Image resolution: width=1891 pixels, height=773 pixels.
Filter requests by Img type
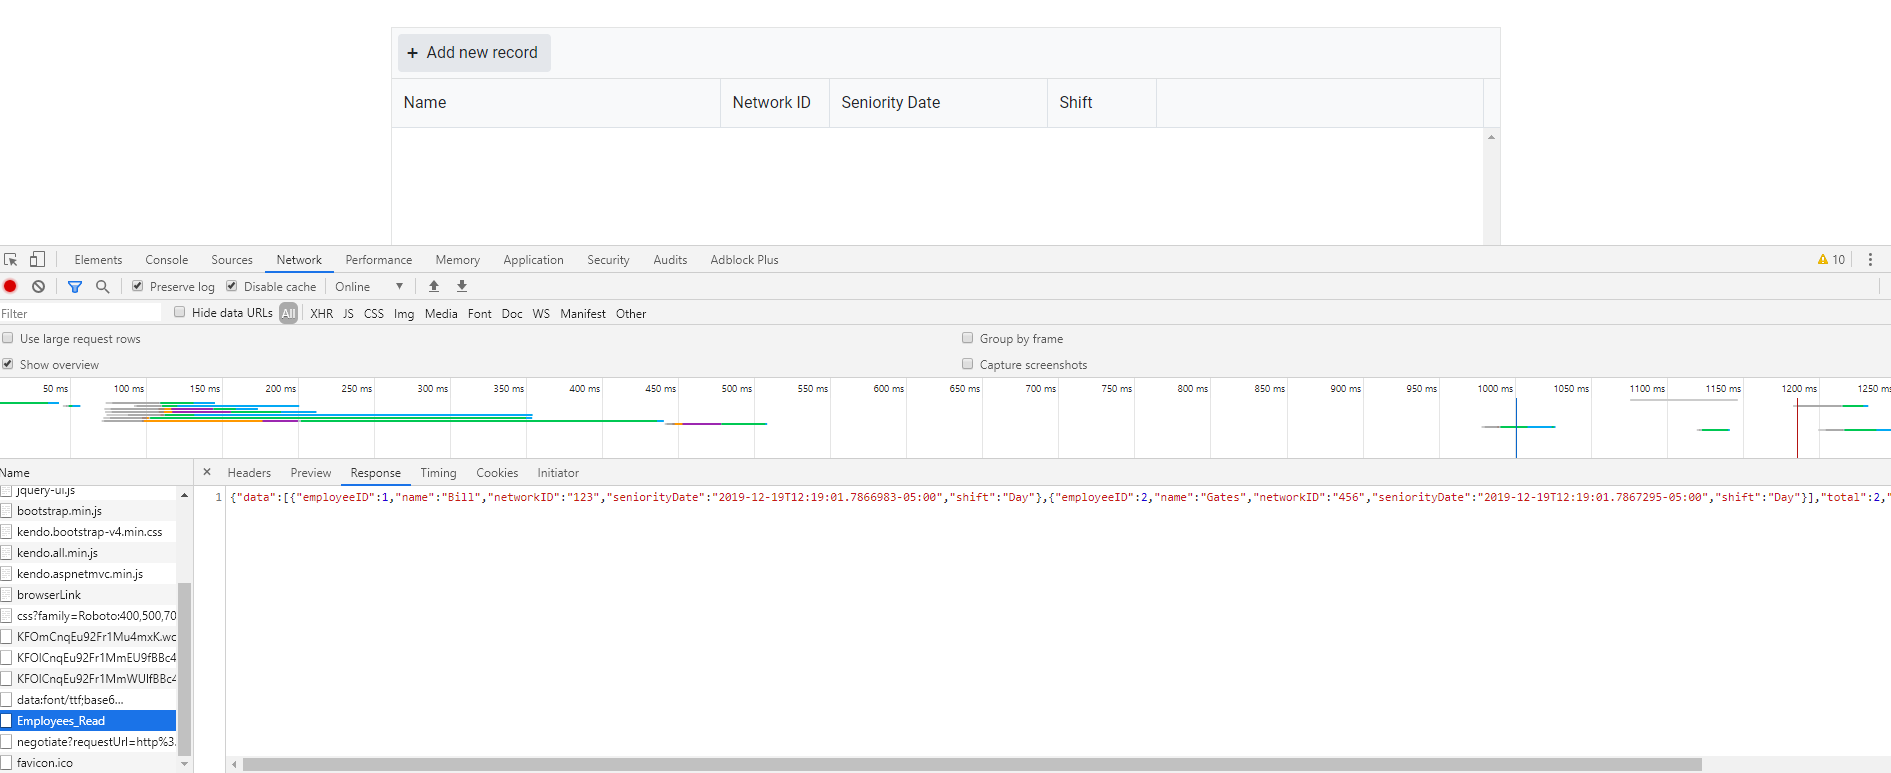404,314
